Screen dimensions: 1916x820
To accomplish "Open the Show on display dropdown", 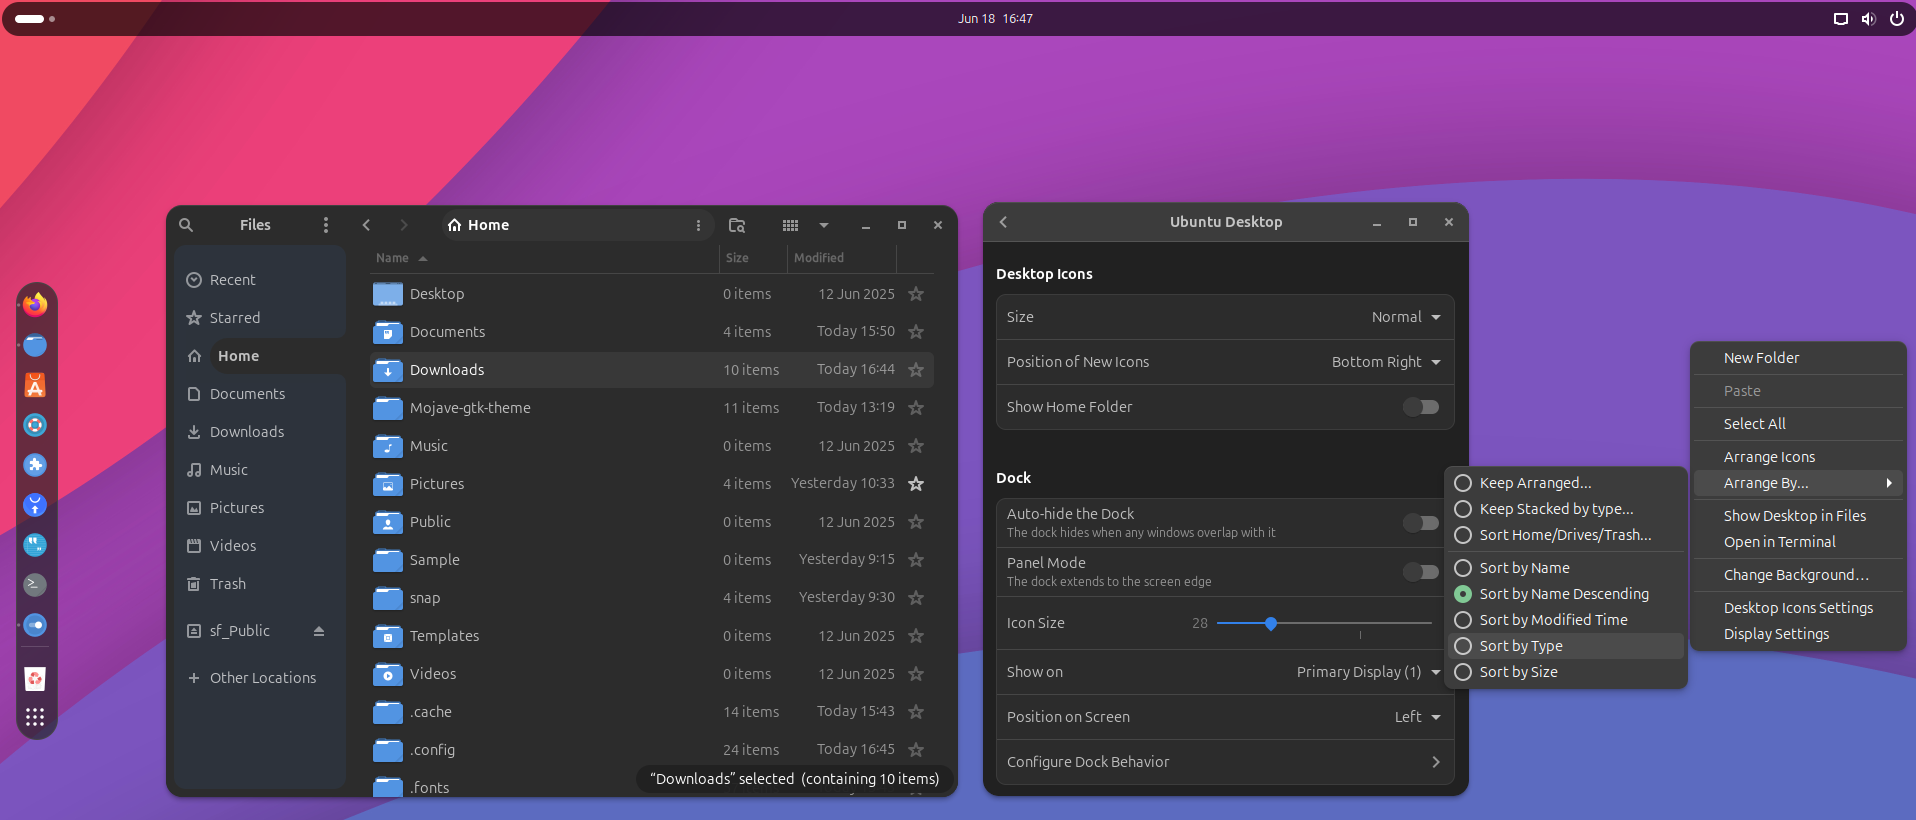I will click(1368, 672).
